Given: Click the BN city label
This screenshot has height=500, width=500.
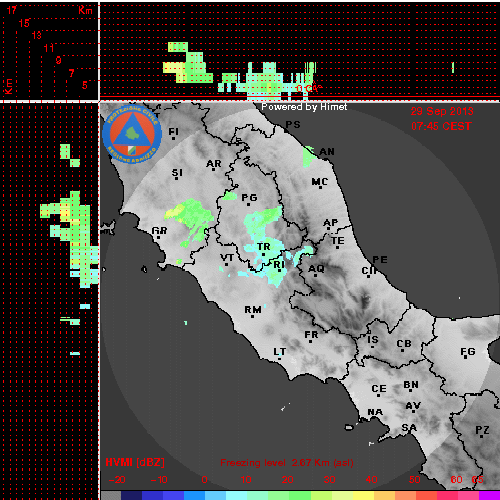Looking at the screenshot, I should (x=411, y=385).
